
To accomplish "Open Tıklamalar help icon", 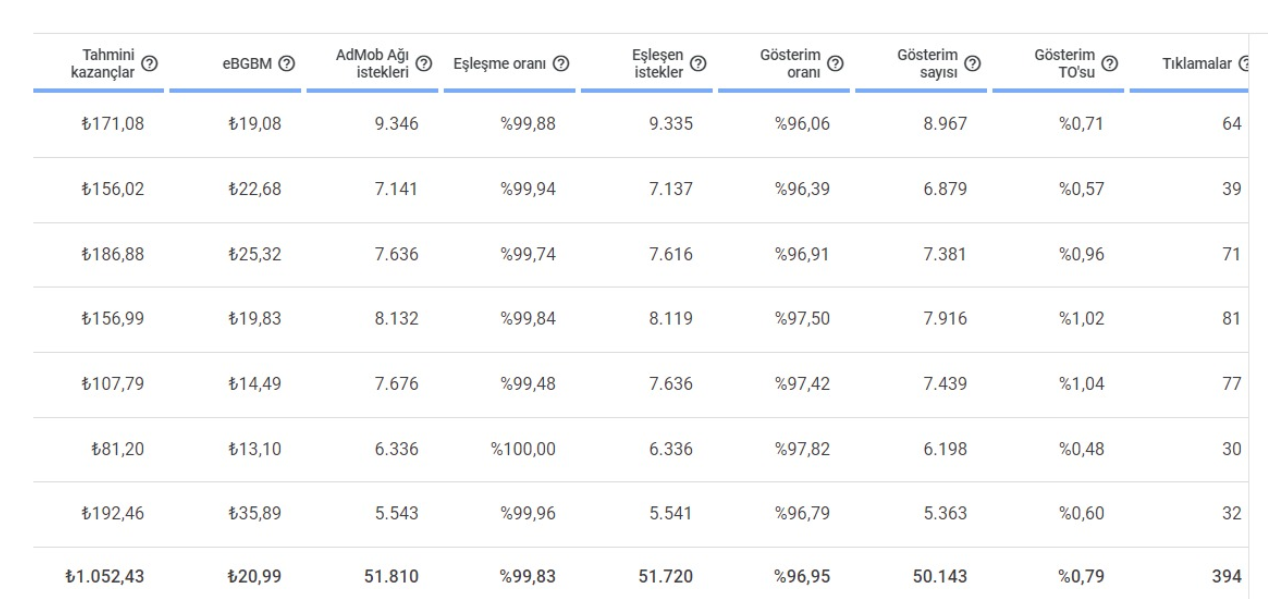I will (1244, 64).
